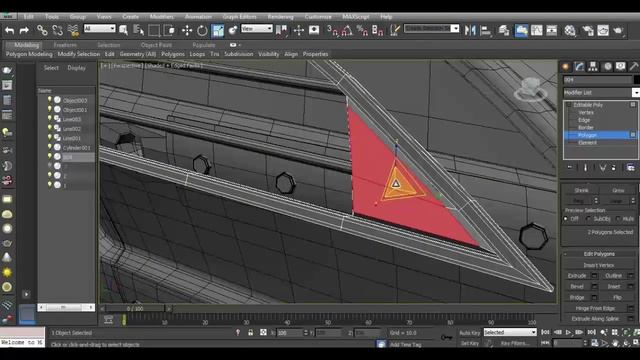Toggle visibility bulb for Object001
The image size is (640, 360).
(50, 109)
